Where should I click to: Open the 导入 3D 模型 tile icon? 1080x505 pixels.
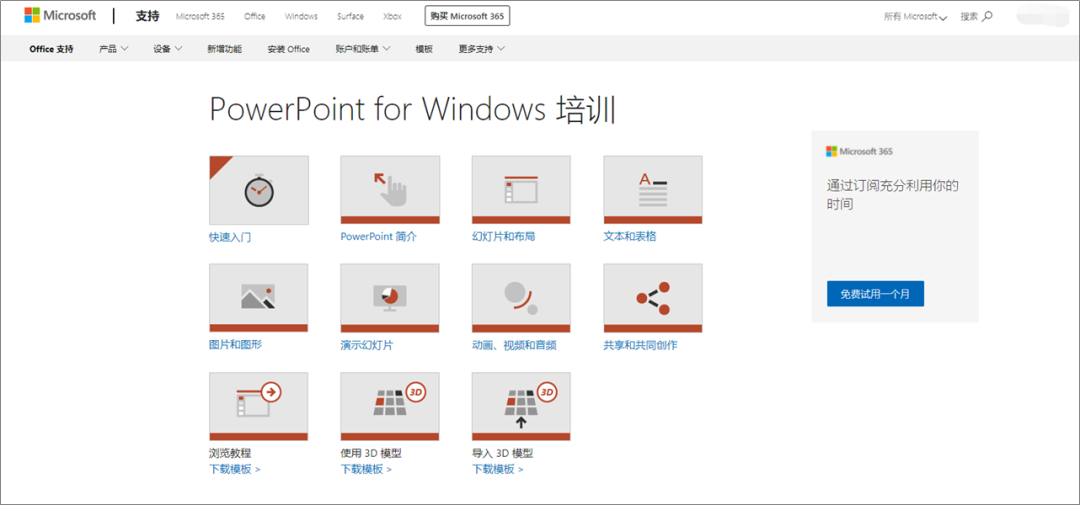521,406
